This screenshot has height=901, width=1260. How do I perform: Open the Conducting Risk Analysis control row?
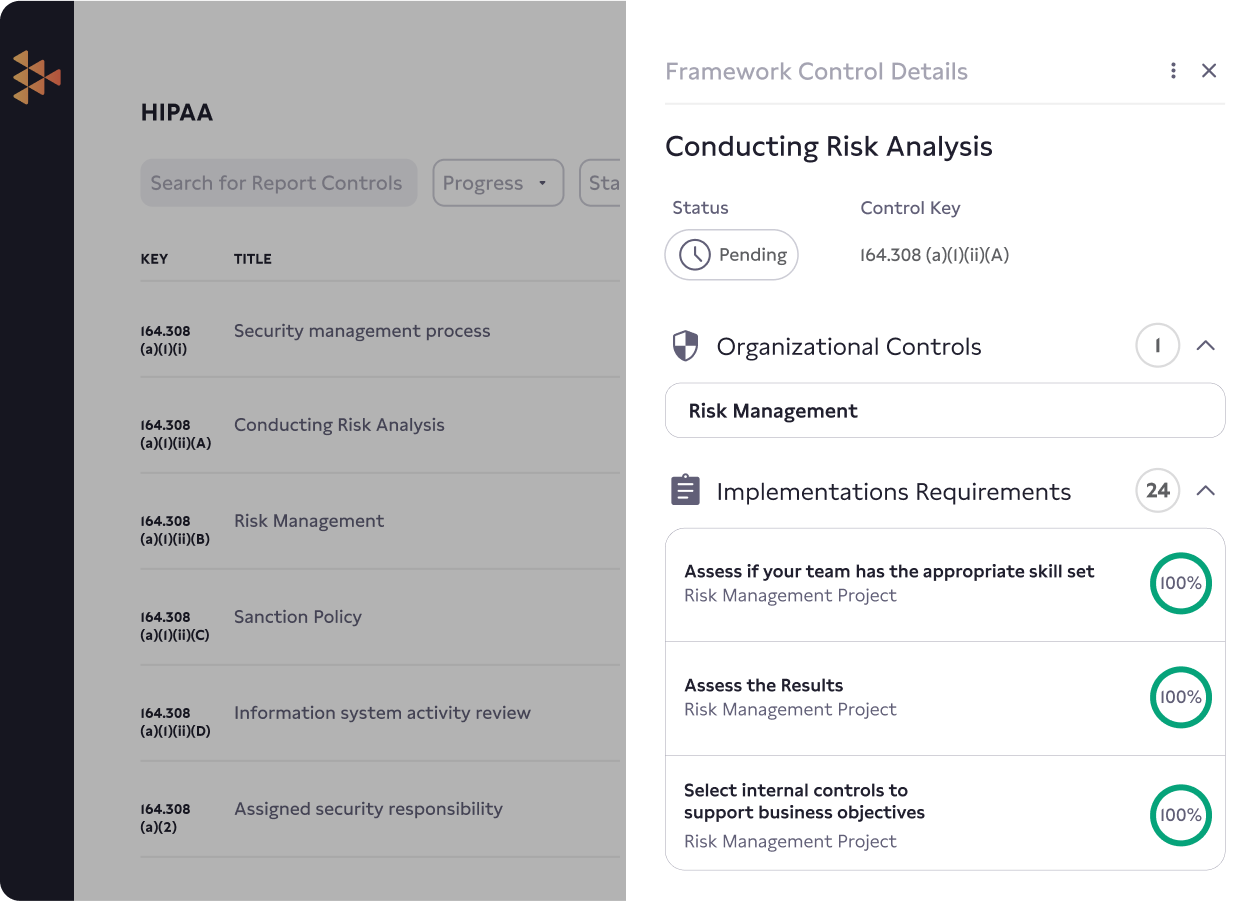coord(380,425)
